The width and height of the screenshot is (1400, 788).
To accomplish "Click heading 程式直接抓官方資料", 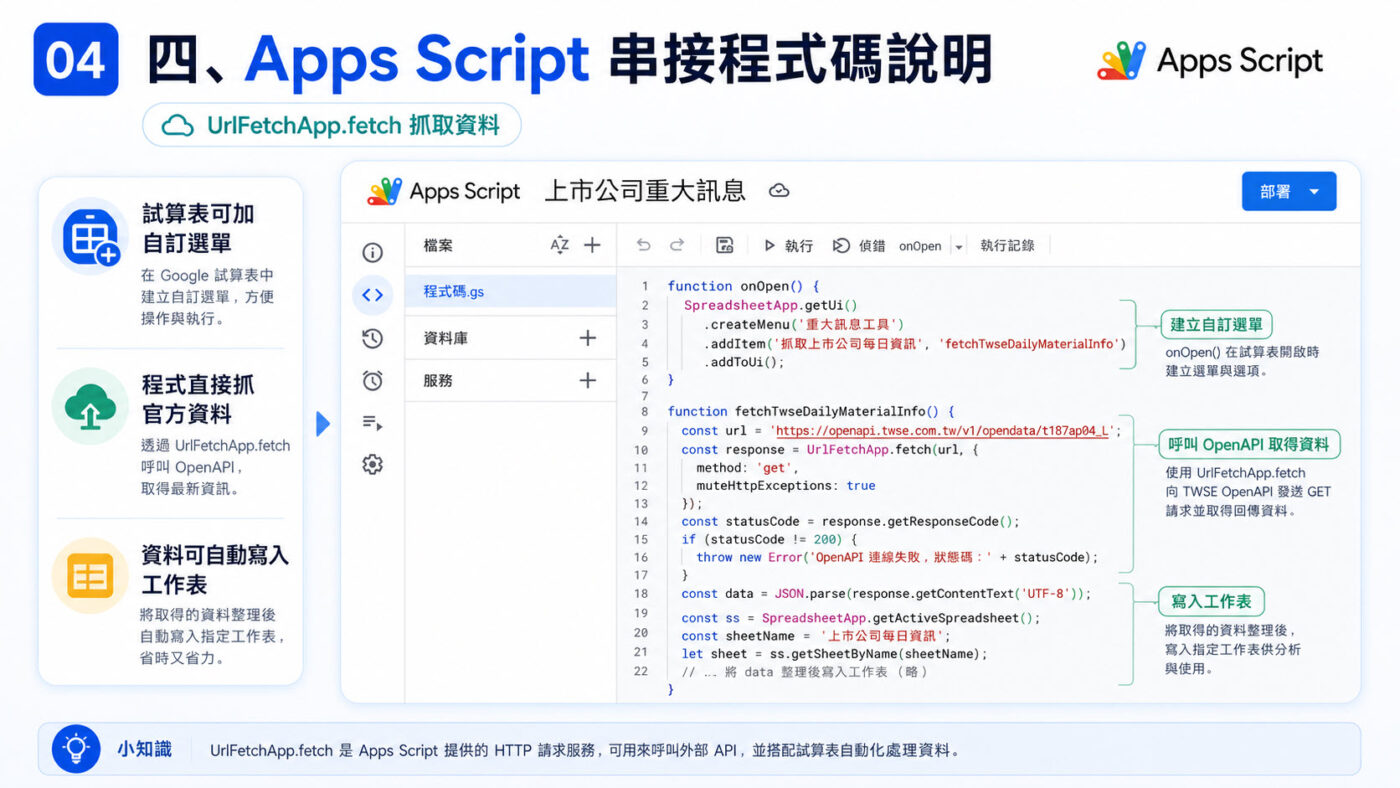I will click(x=198, y=398).
